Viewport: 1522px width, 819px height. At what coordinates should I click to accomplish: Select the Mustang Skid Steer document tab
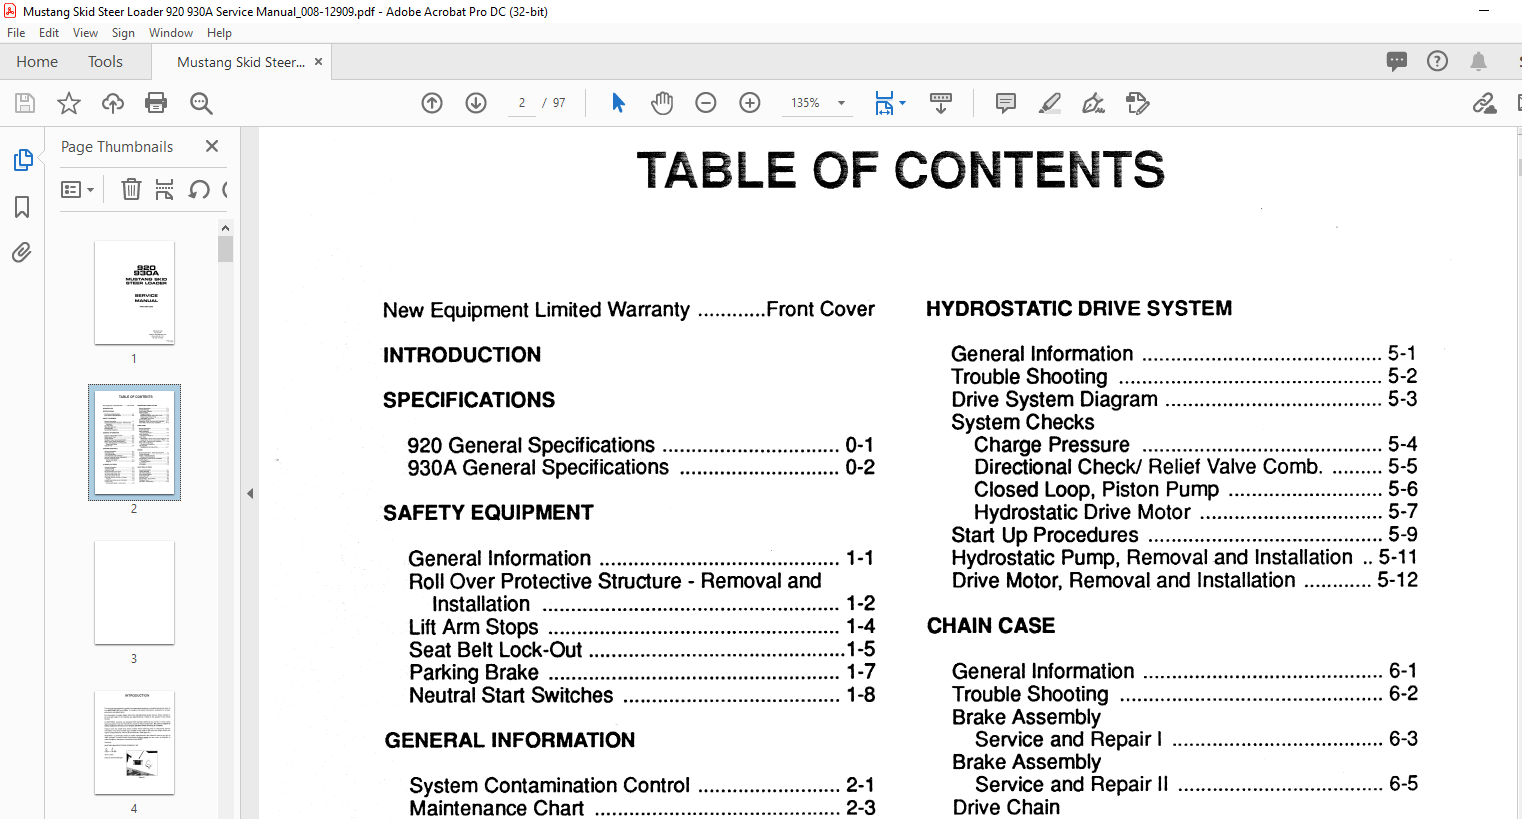tap(241, 62)
